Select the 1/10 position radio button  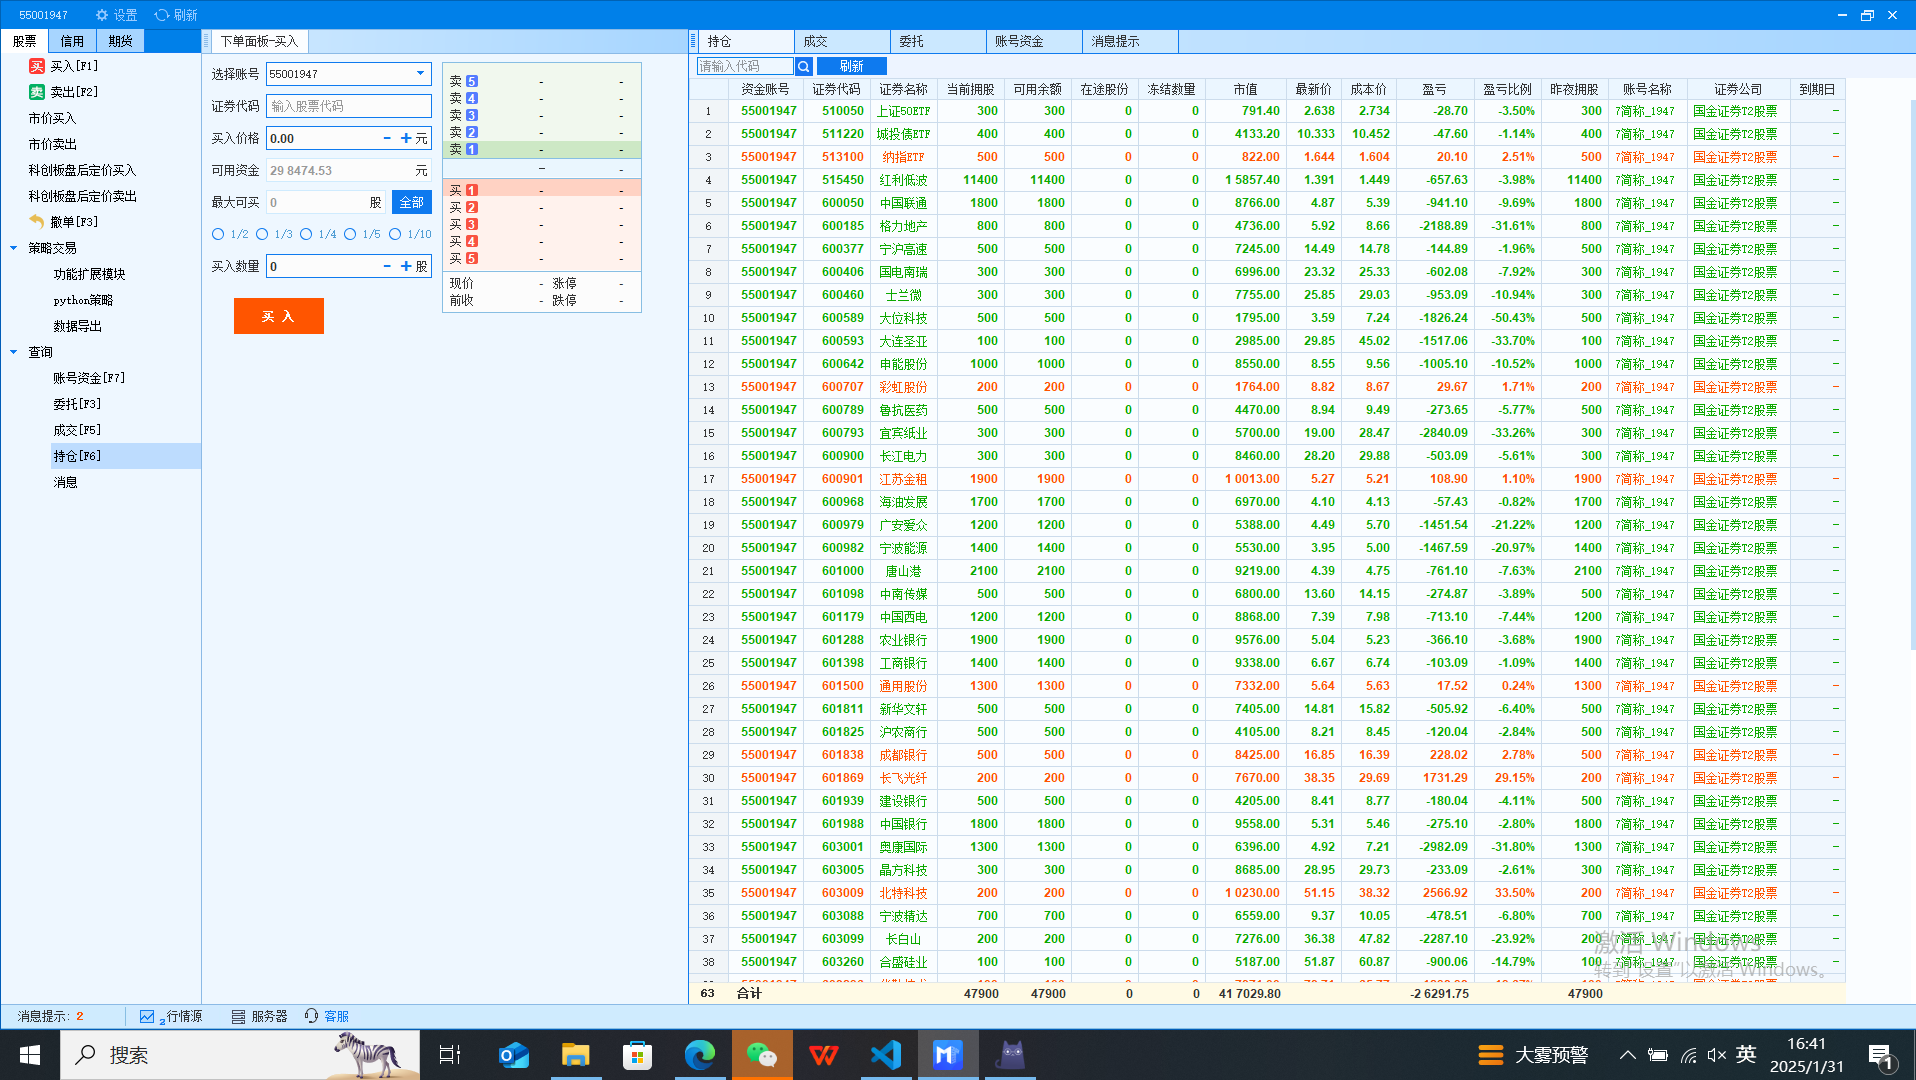click(395, 234)
